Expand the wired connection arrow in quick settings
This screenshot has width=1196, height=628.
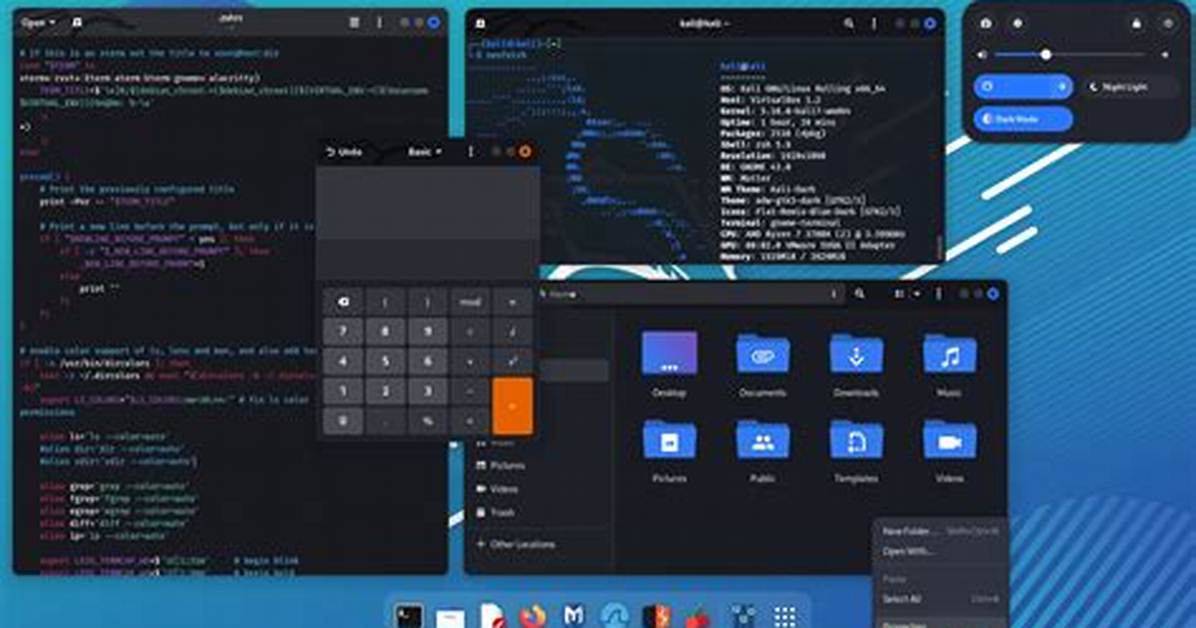tap(1062, 87)
